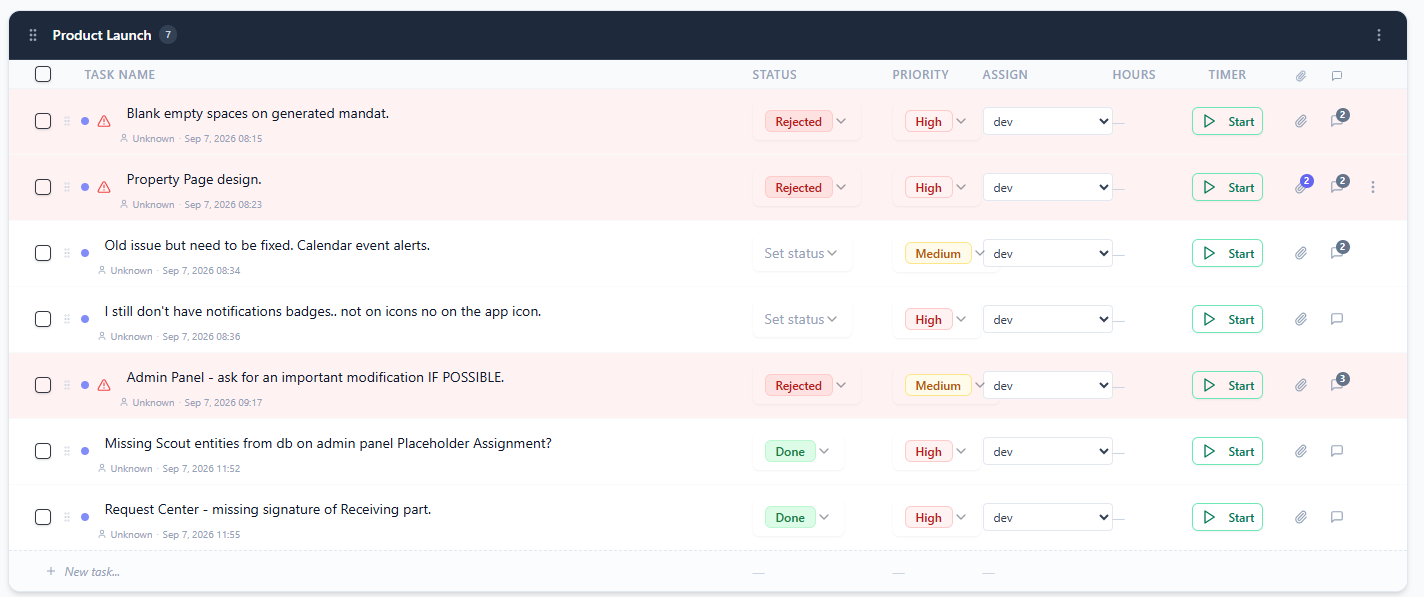Start timer for notifications badges task
Screen dimensions: 1424x597
pos(1227,319)
